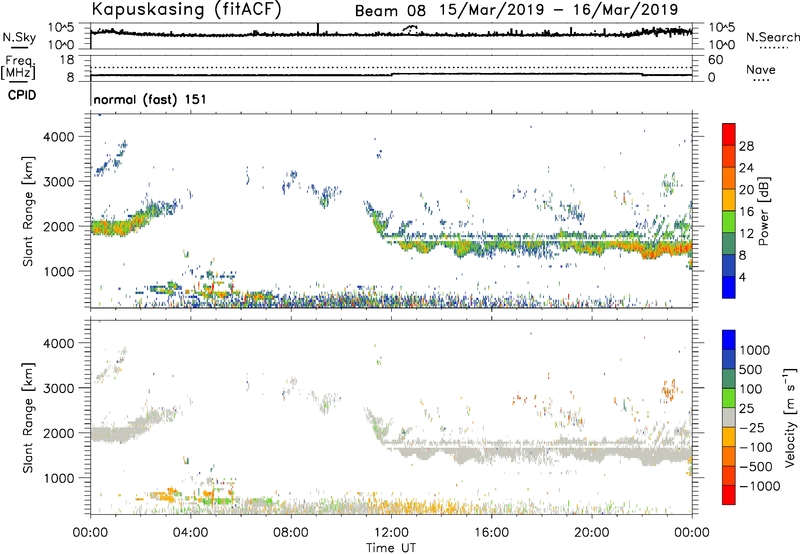This screenshot has width=800, height=554.
Task: Click the CPID label
Action: [22, 95]
